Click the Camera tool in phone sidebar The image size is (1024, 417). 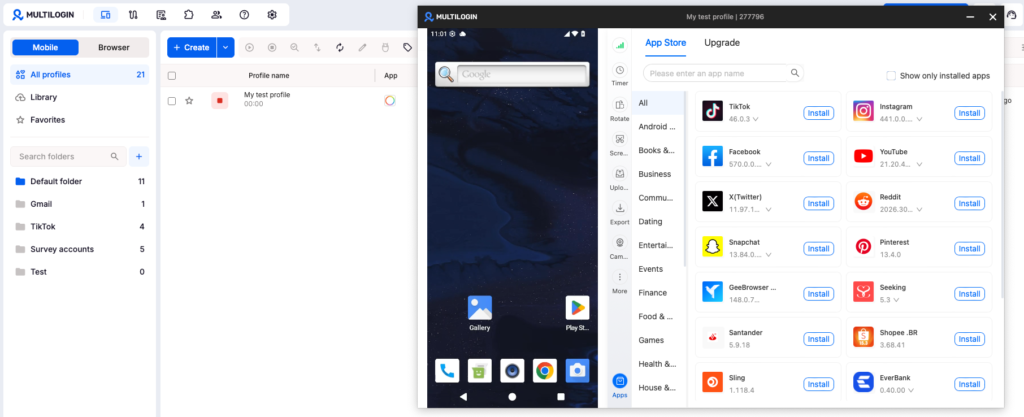(x=620, y=248)
